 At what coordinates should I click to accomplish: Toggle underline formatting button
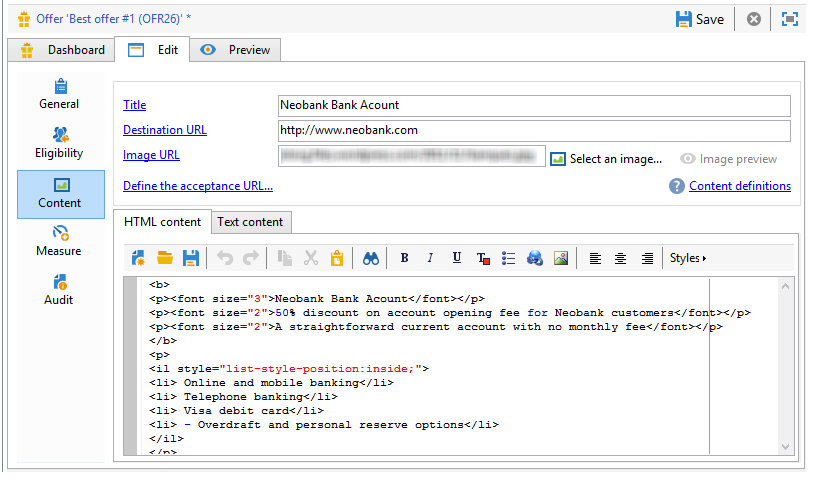tap(457, 258)
